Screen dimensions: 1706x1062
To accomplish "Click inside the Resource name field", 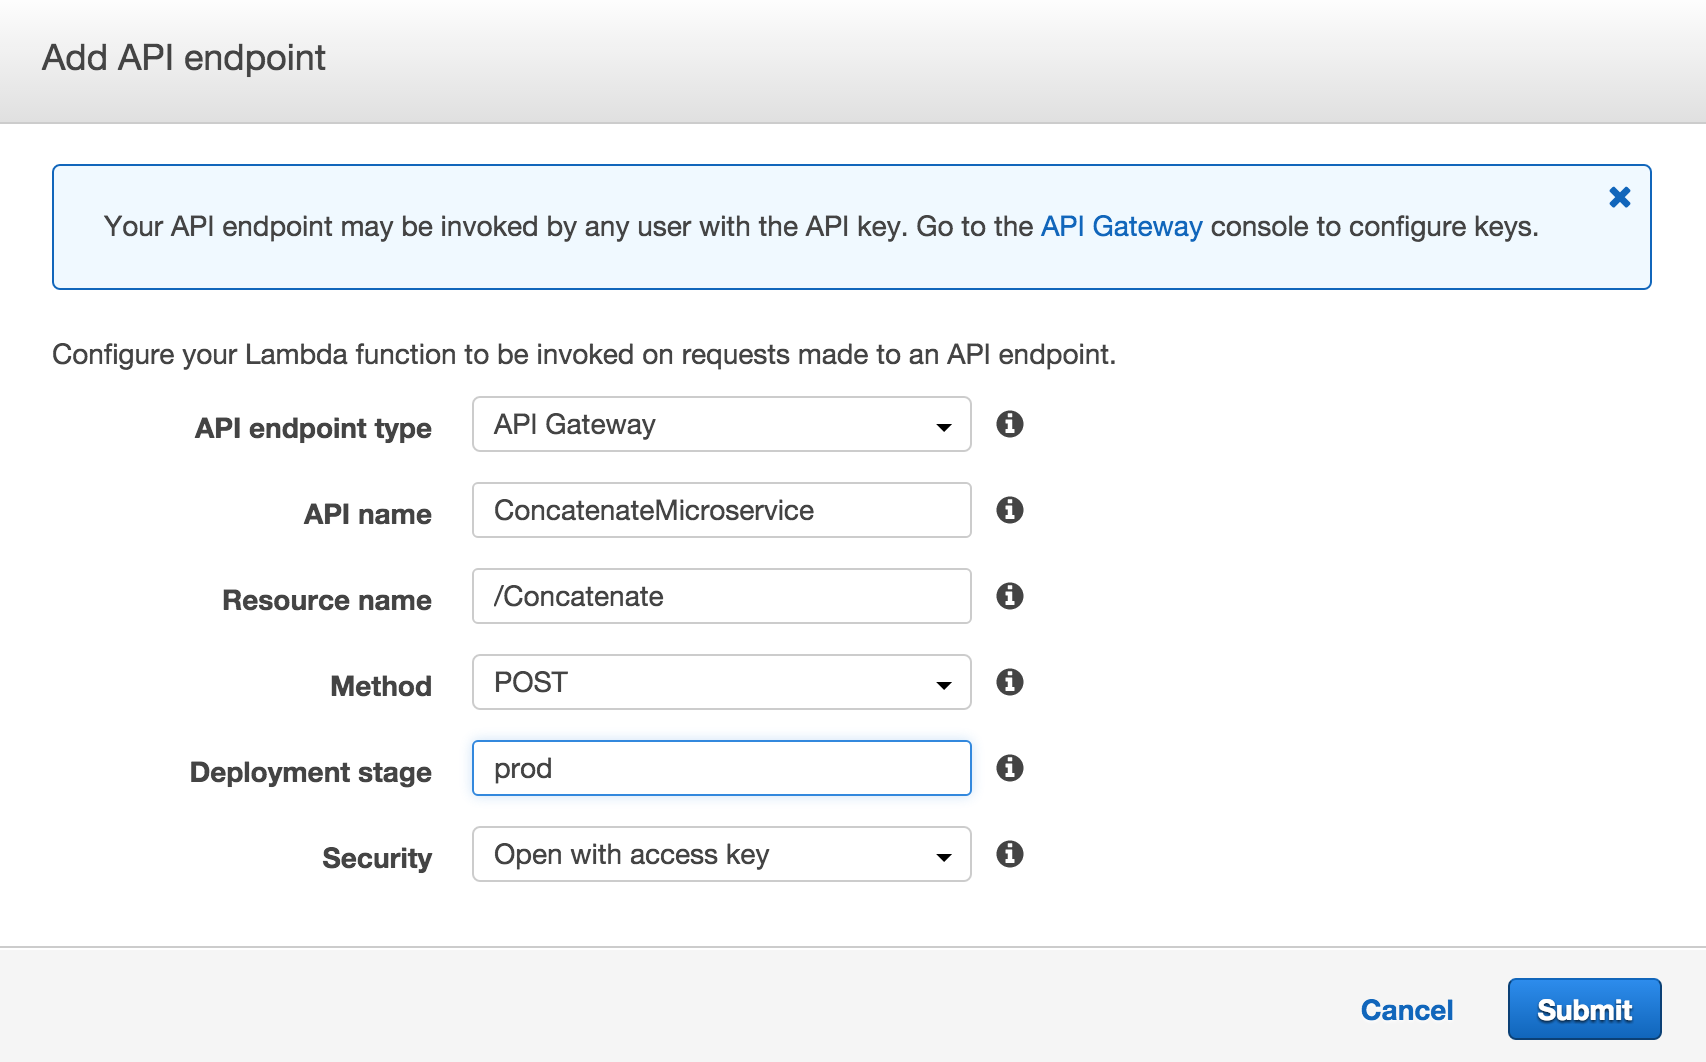I will click(x=720, y=596).
